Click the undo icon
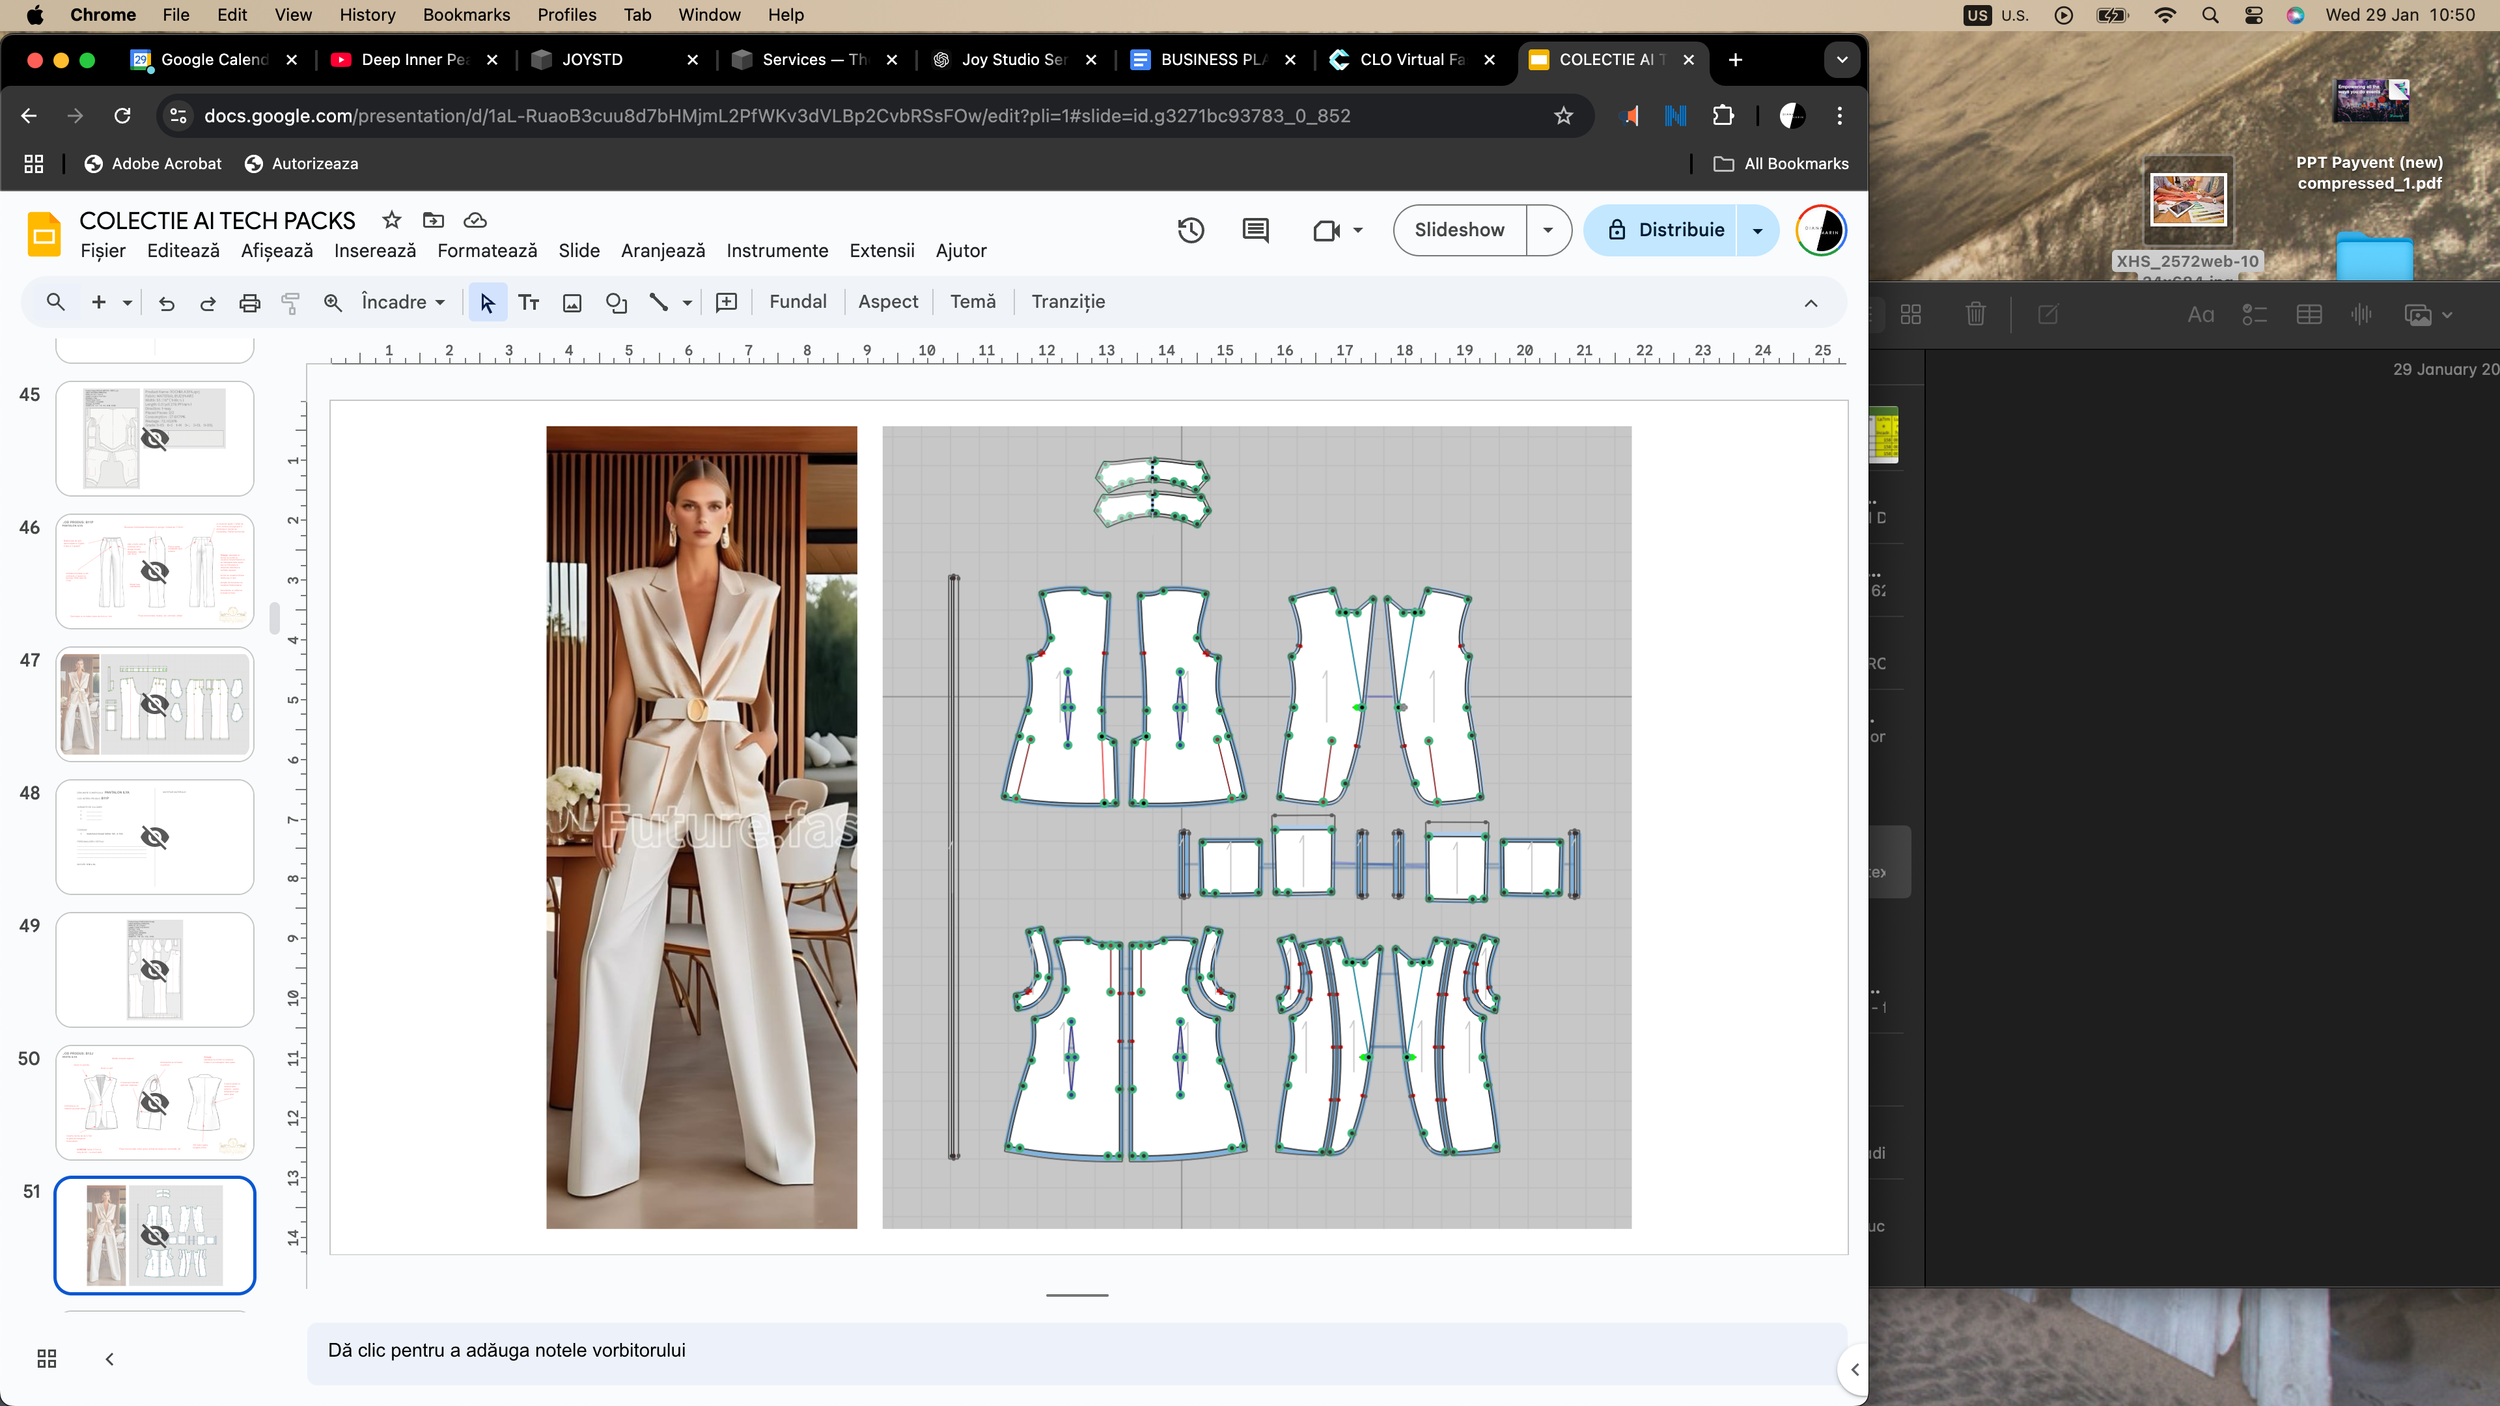 (x=166, y=302)
